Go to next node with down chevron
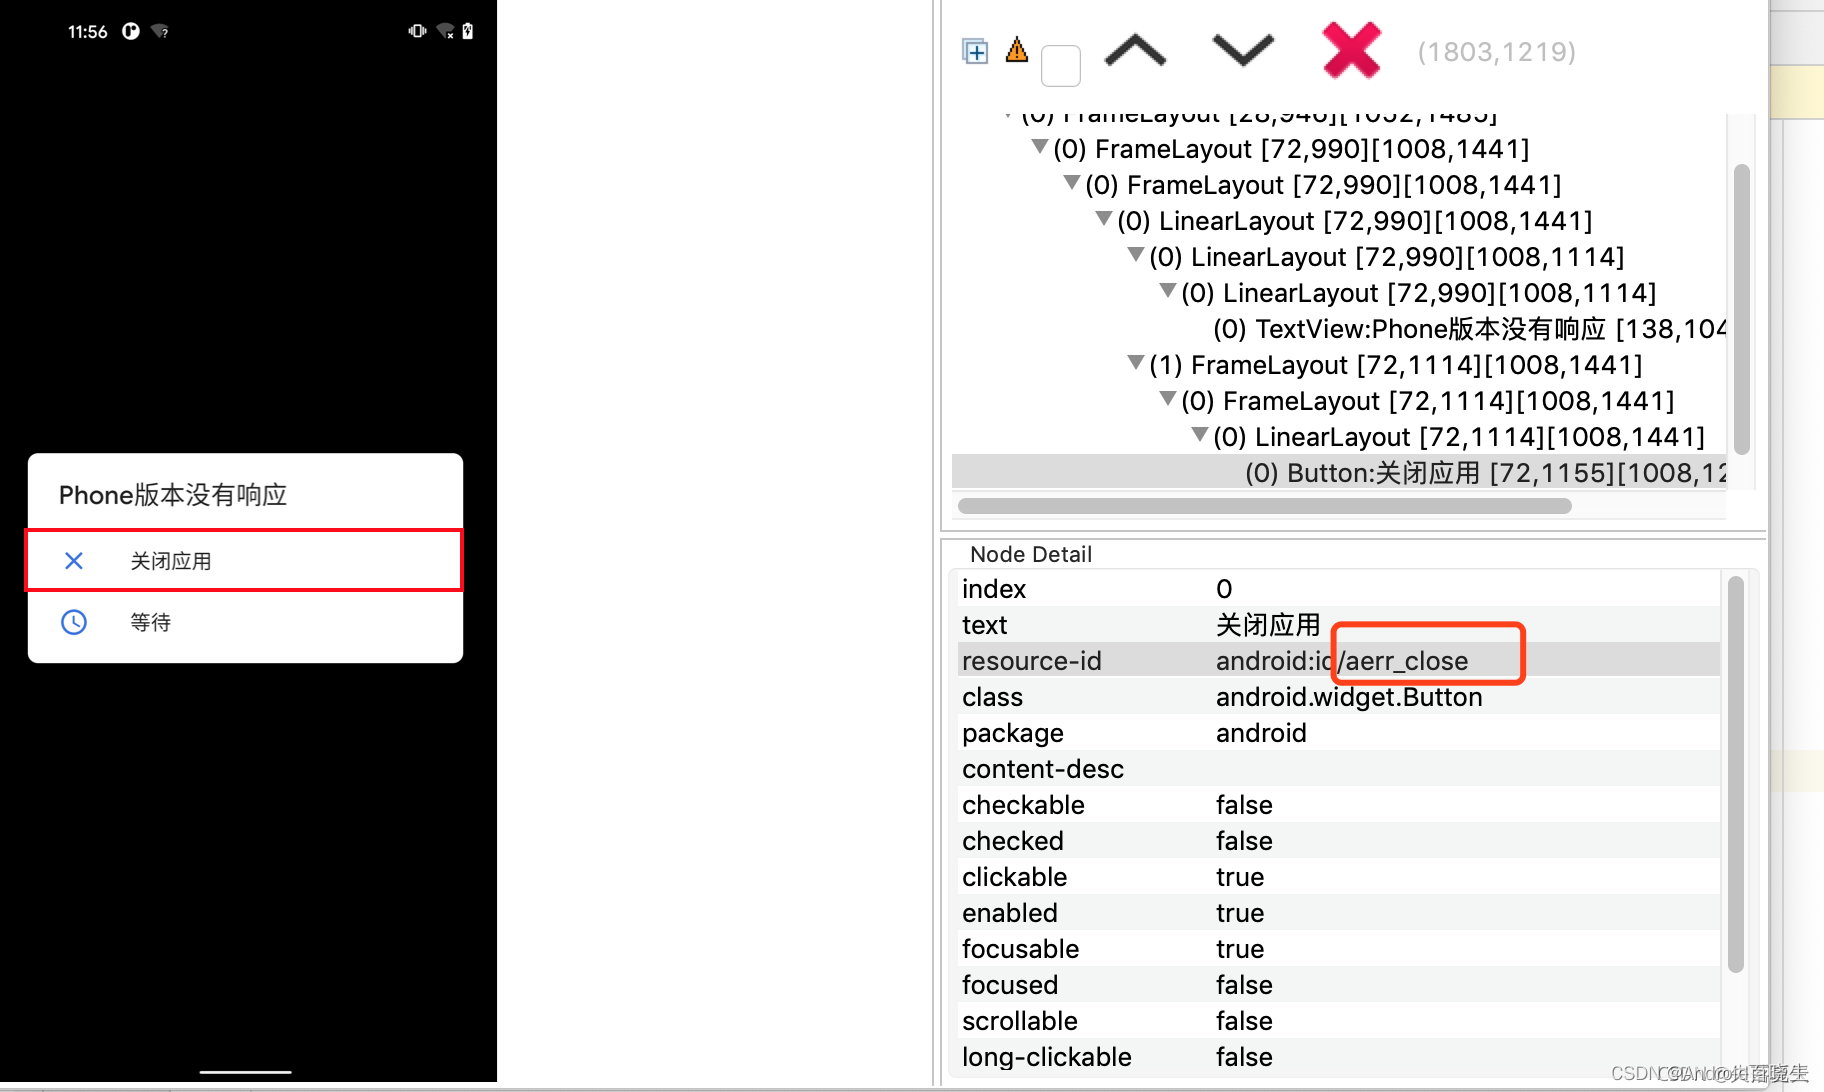The height and width of the screenshot is (1092, 1824). pyautogui.click(x=1243, y=49)
